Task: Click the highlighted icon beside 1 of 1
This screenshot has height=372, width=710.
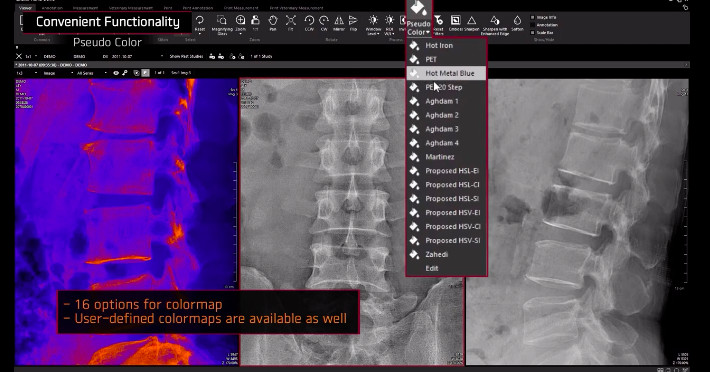Action: pos(145,73)
